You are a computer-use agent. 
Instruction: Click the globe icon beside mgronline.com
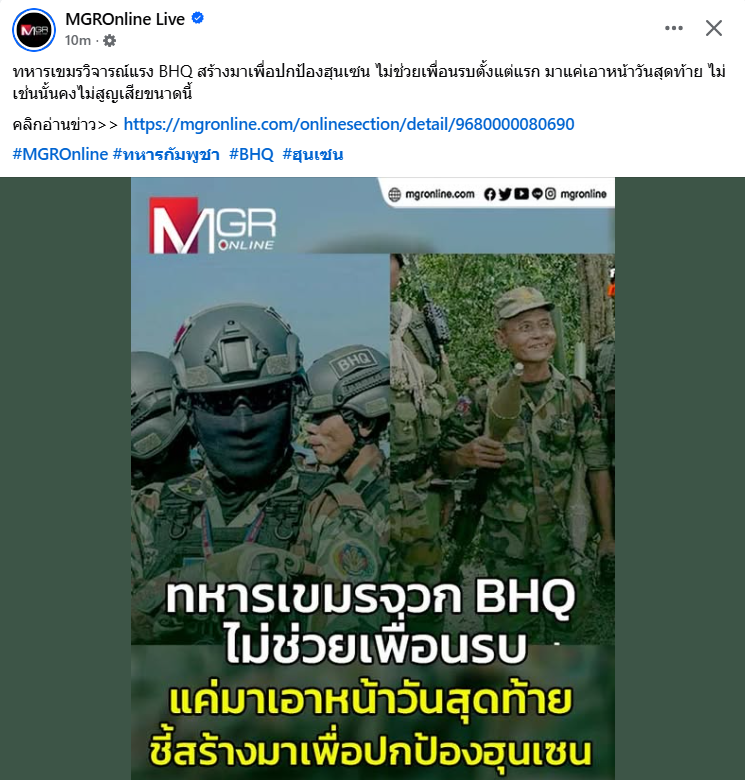pyautogui.click(x=394, y=195)
